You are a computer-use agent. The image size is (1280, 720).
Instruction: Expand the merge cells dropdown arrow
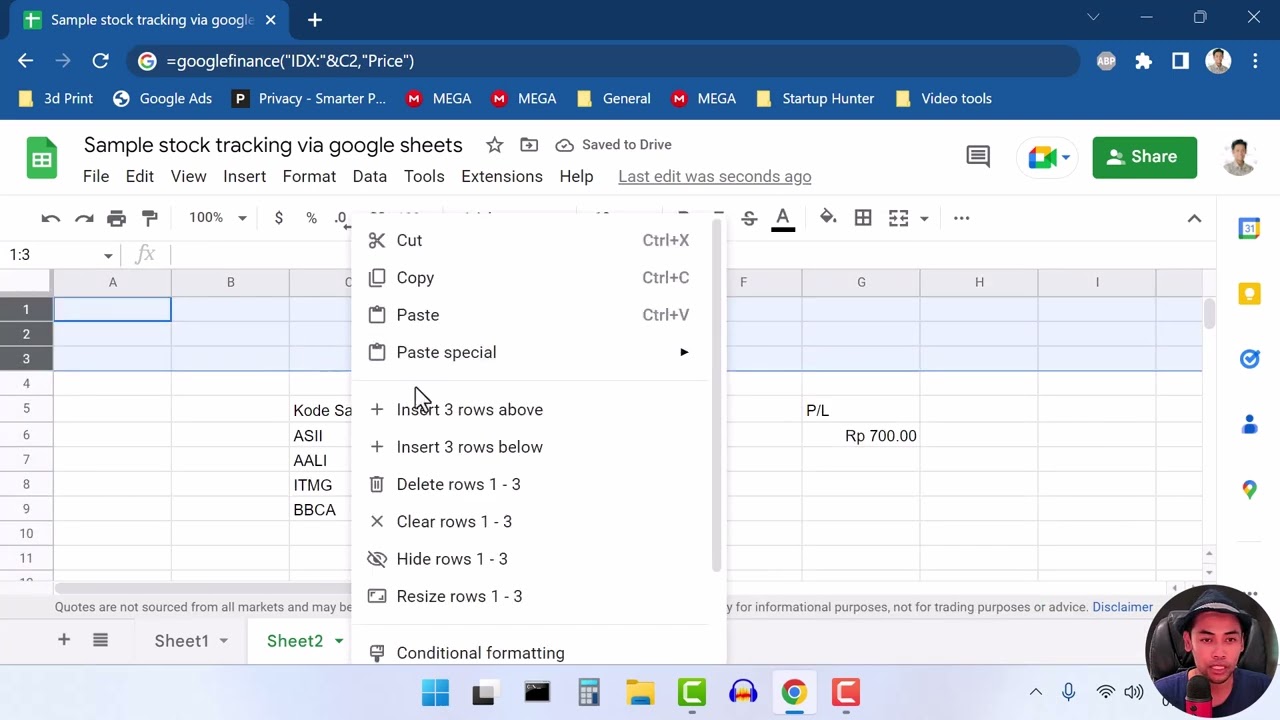tap(924, 218)
